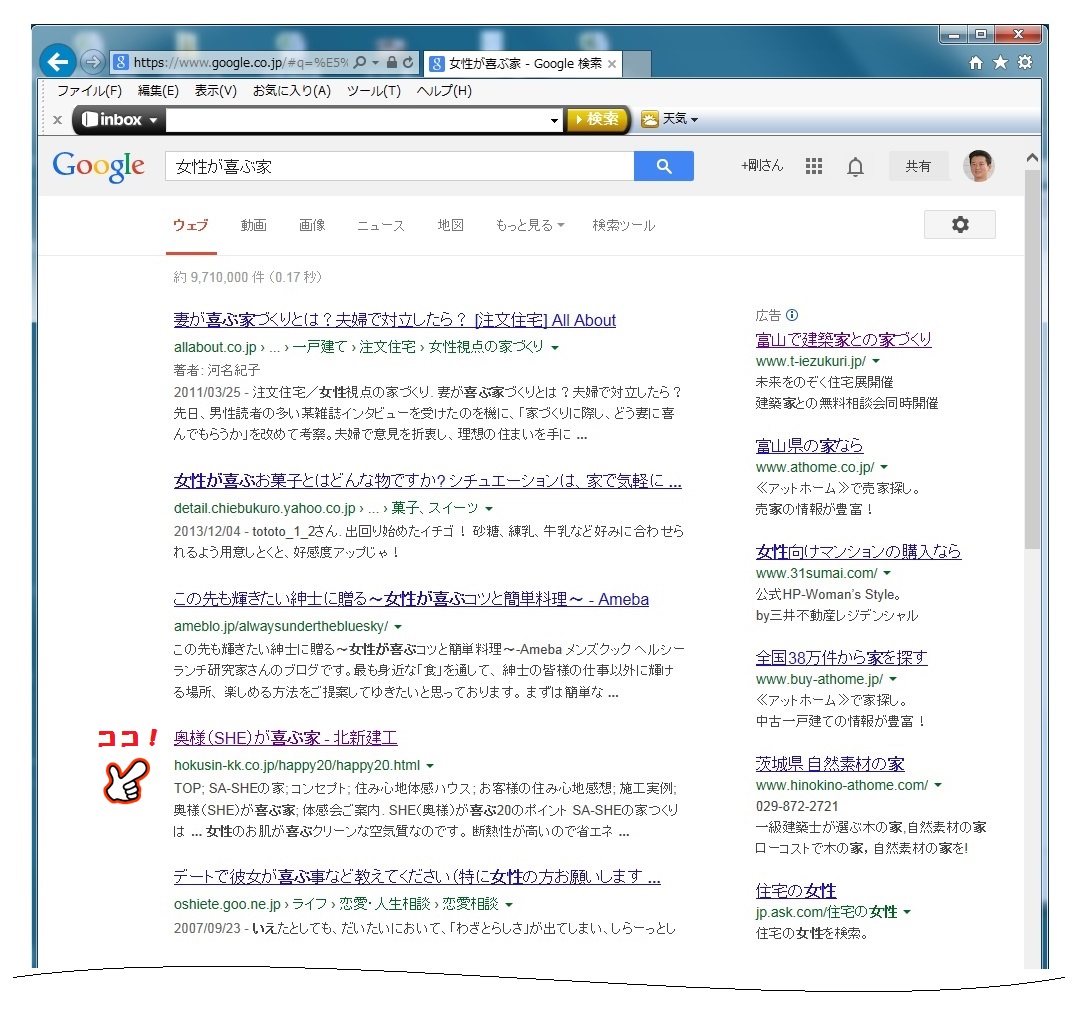1076x1020 pixels.
Task: Click the ad info icon next to 広告
Action: coord(792,315)
